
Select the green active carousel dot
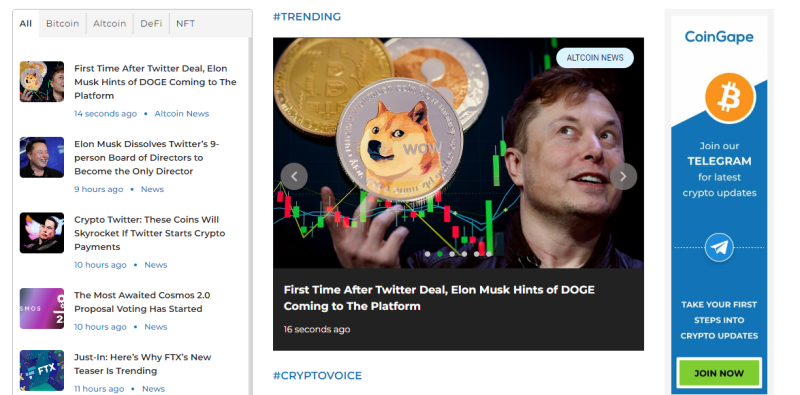[440, 254]
